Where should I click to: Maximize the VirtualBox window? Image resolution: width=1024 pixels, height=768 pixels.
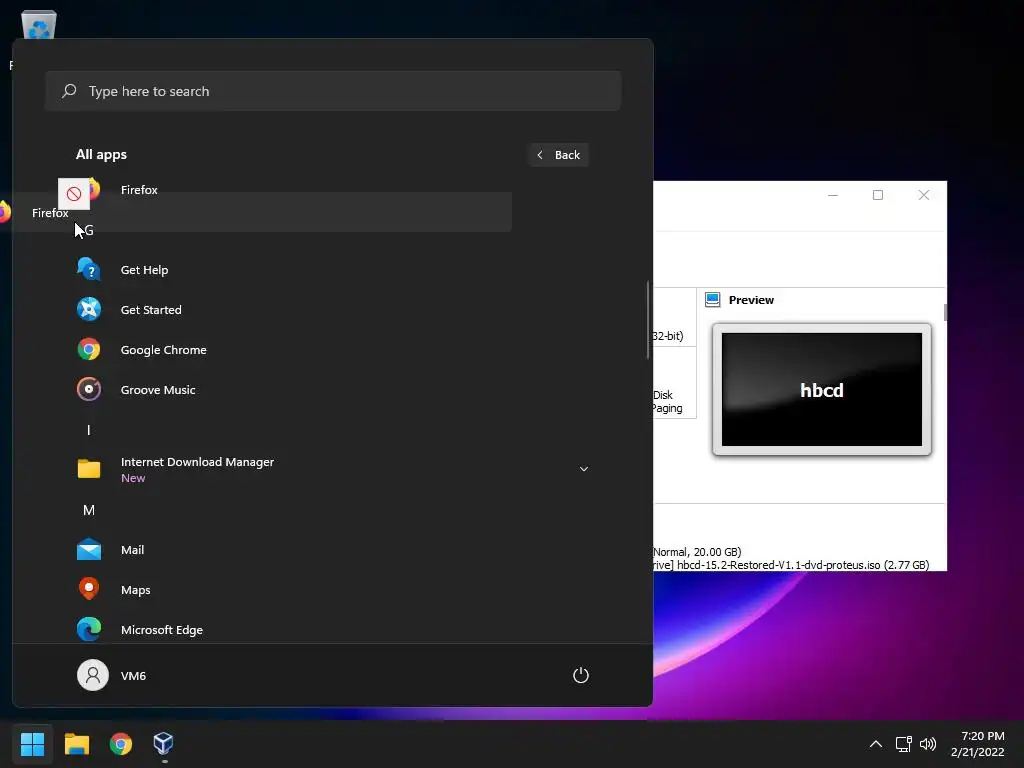878,195
